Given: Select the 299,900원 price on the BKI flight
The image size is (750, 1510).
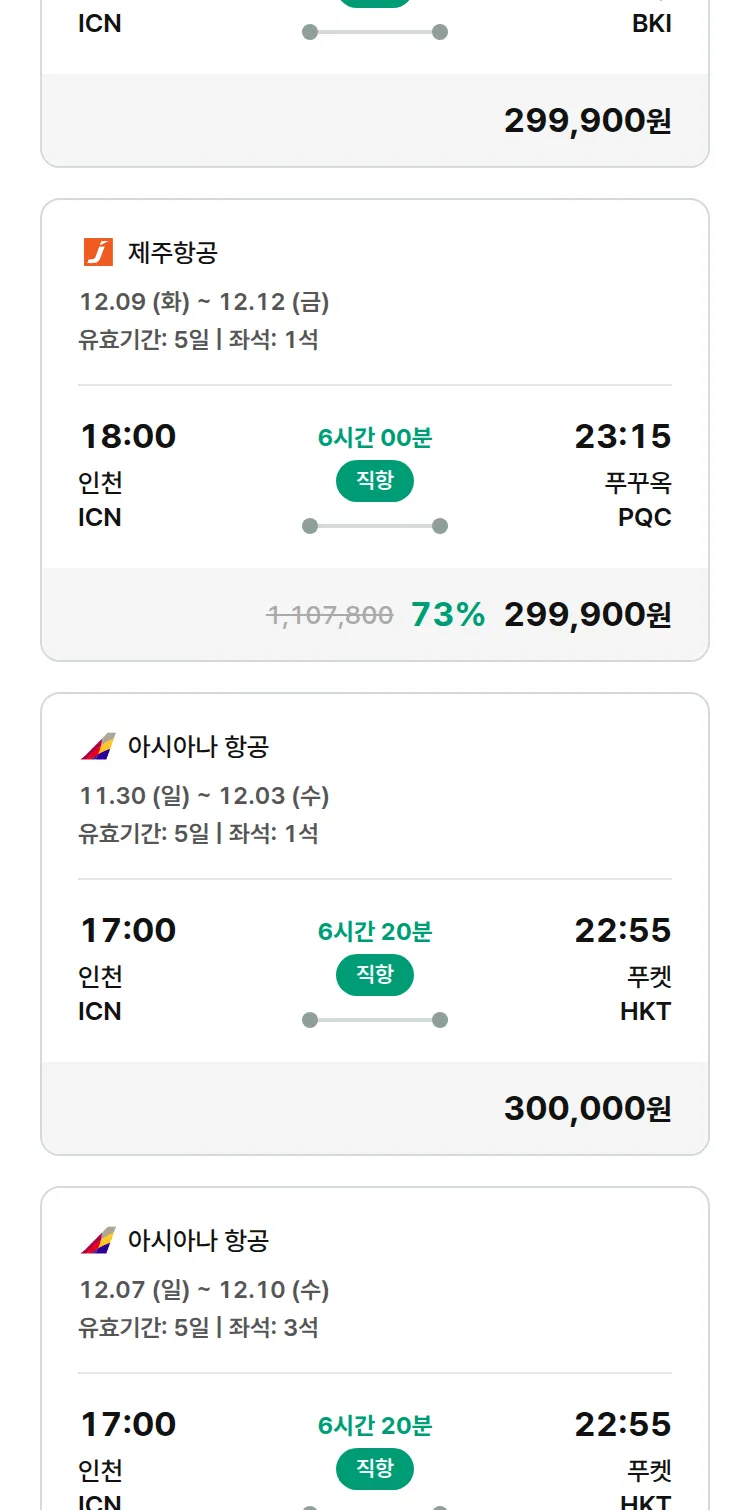Looking at the screenshot, I should (x=587, y=121).
